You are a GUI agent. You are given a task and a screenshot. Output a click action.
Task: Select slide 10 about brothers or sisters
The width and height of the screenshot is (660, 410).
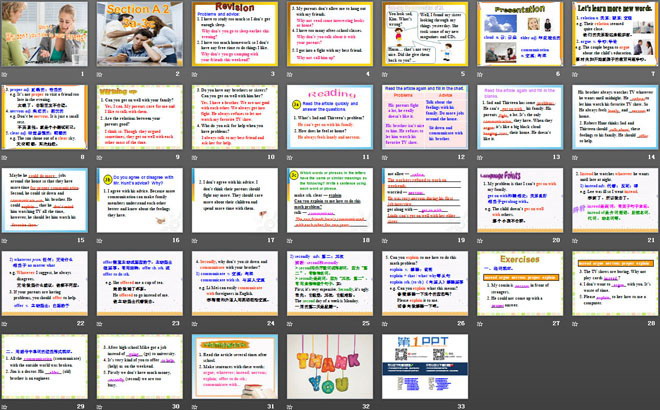point(235,117)
